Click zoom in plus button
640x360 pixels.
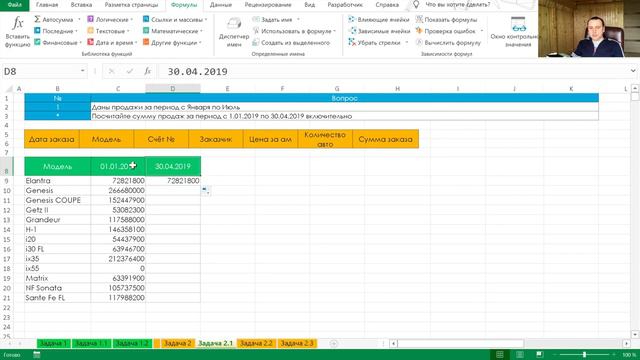pyautogui.click(x=613, y=355)
